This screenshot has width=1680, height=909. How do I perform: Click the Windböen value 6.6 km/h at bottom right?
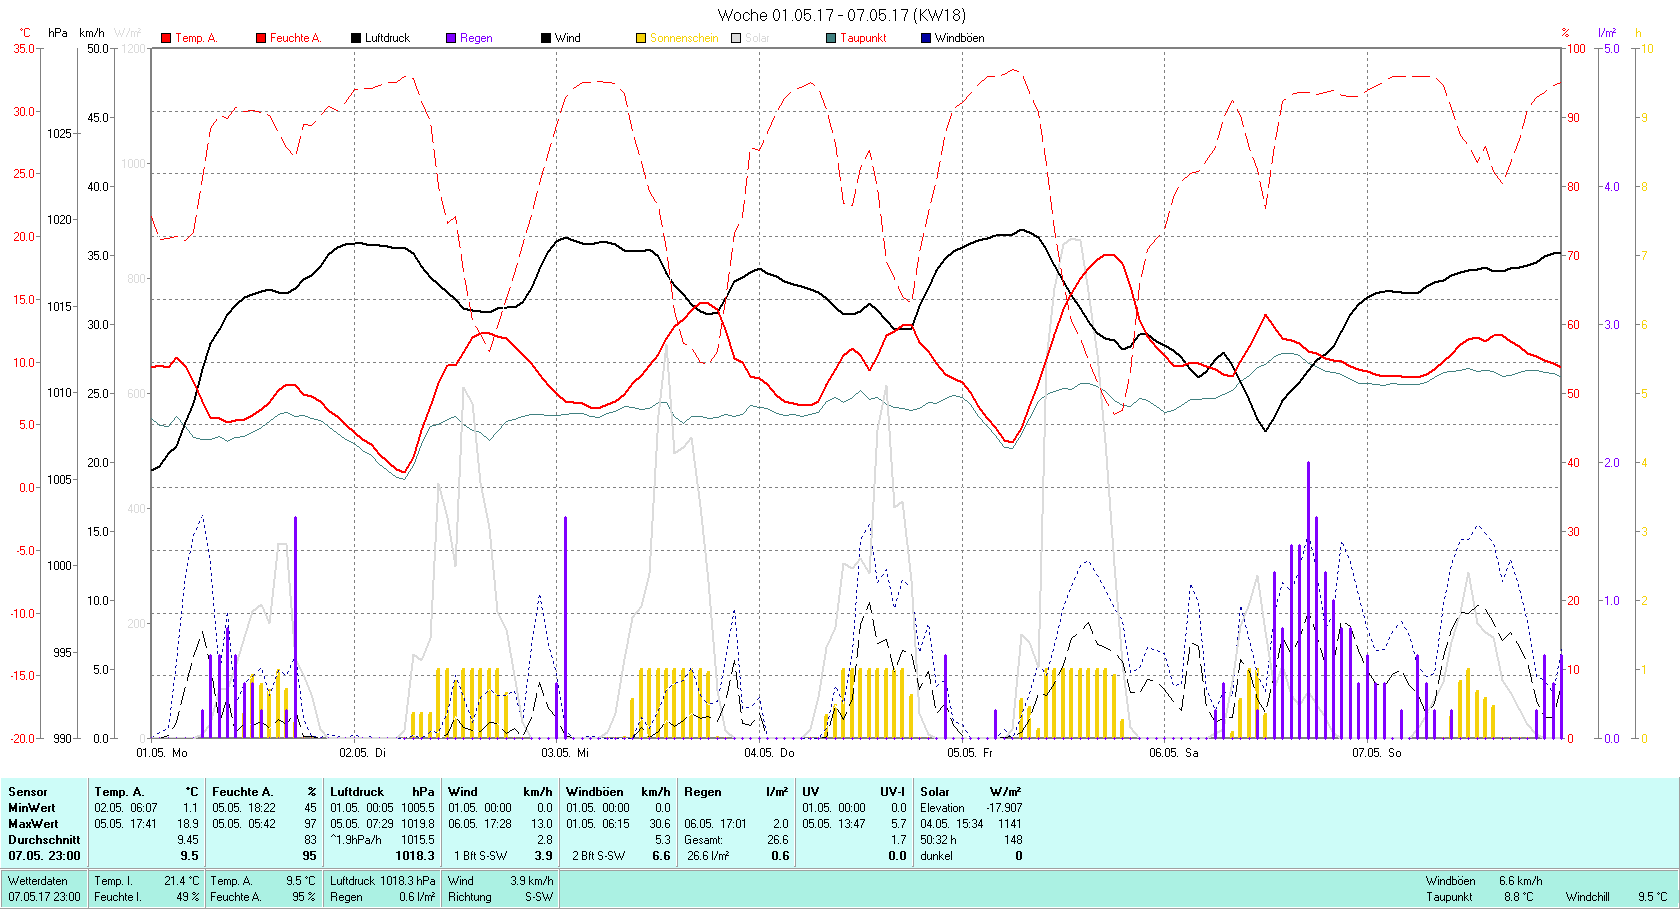tap(1520, 881)
